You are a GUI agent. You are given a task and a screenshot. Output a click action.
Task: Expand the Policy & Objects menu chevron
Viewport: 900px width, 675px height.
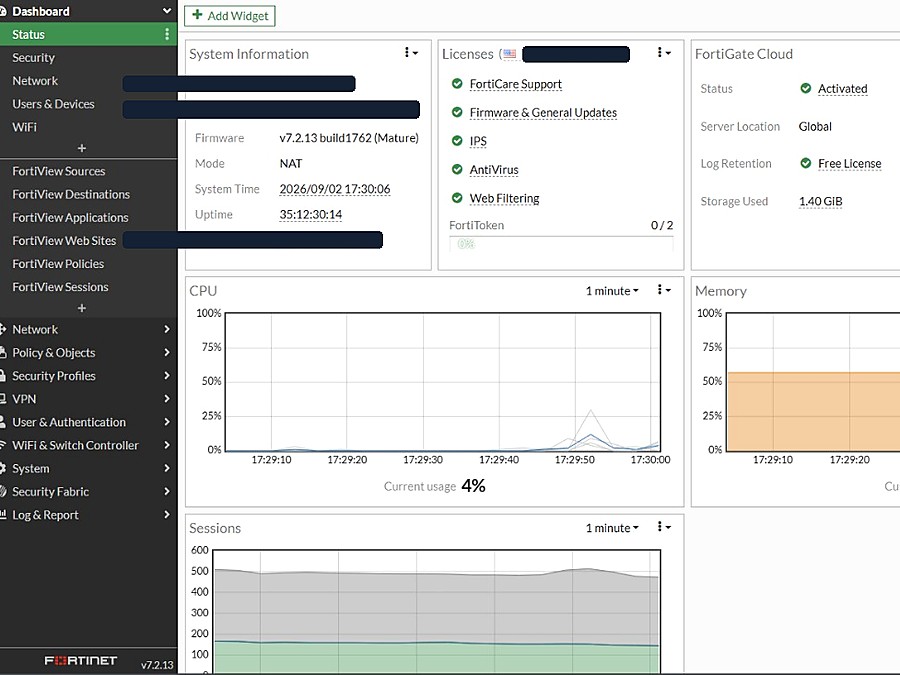(x=167, y=352)
